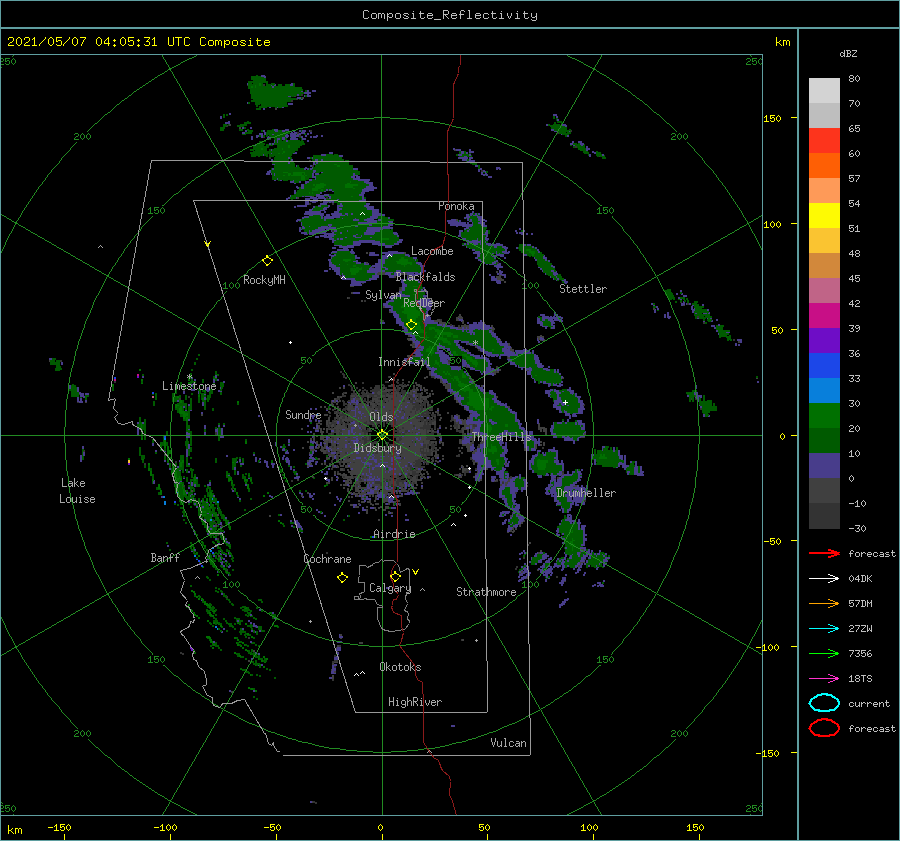The height and width of the screenshot is (841, 900).
Task: Click the Sundre label
Action: pyautogui.click(x=303, y=414)
